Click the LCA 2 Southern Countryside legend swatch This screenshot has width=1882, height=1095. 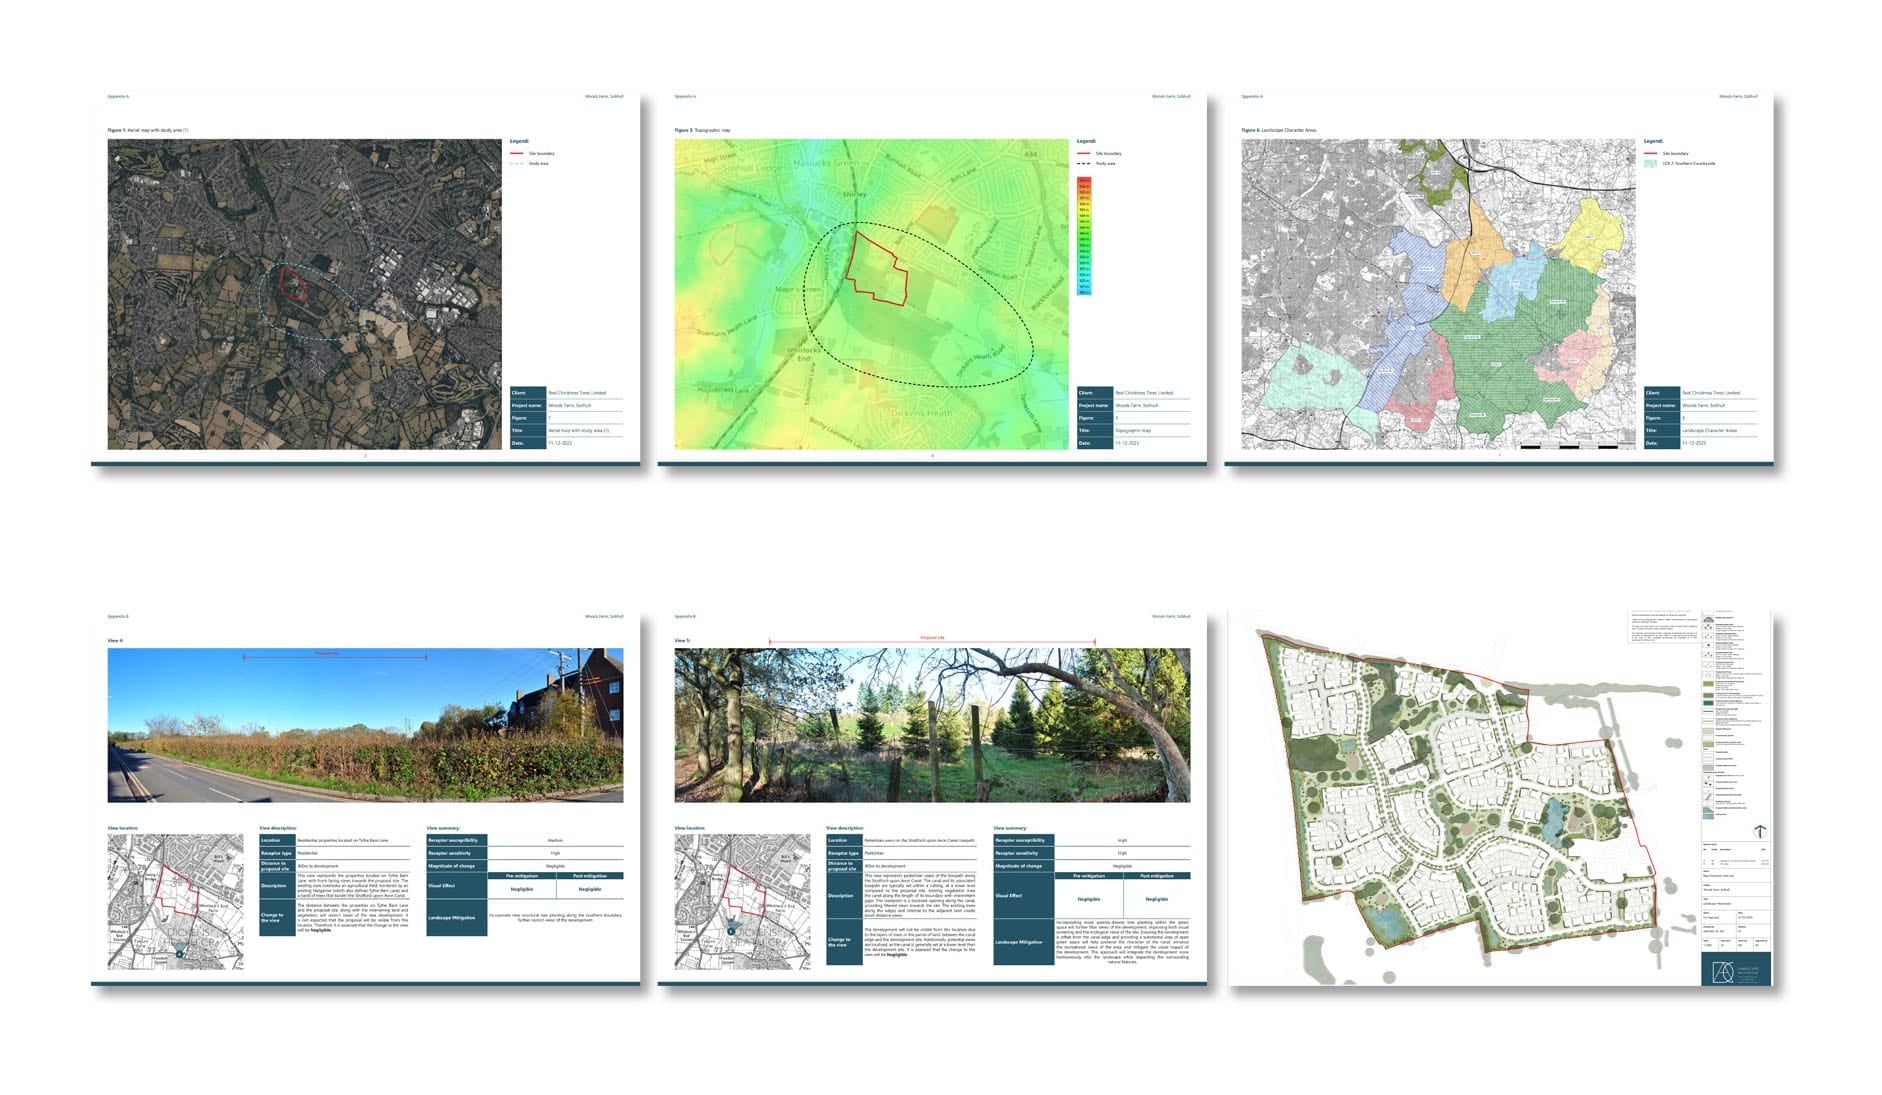click(1650, 163)
